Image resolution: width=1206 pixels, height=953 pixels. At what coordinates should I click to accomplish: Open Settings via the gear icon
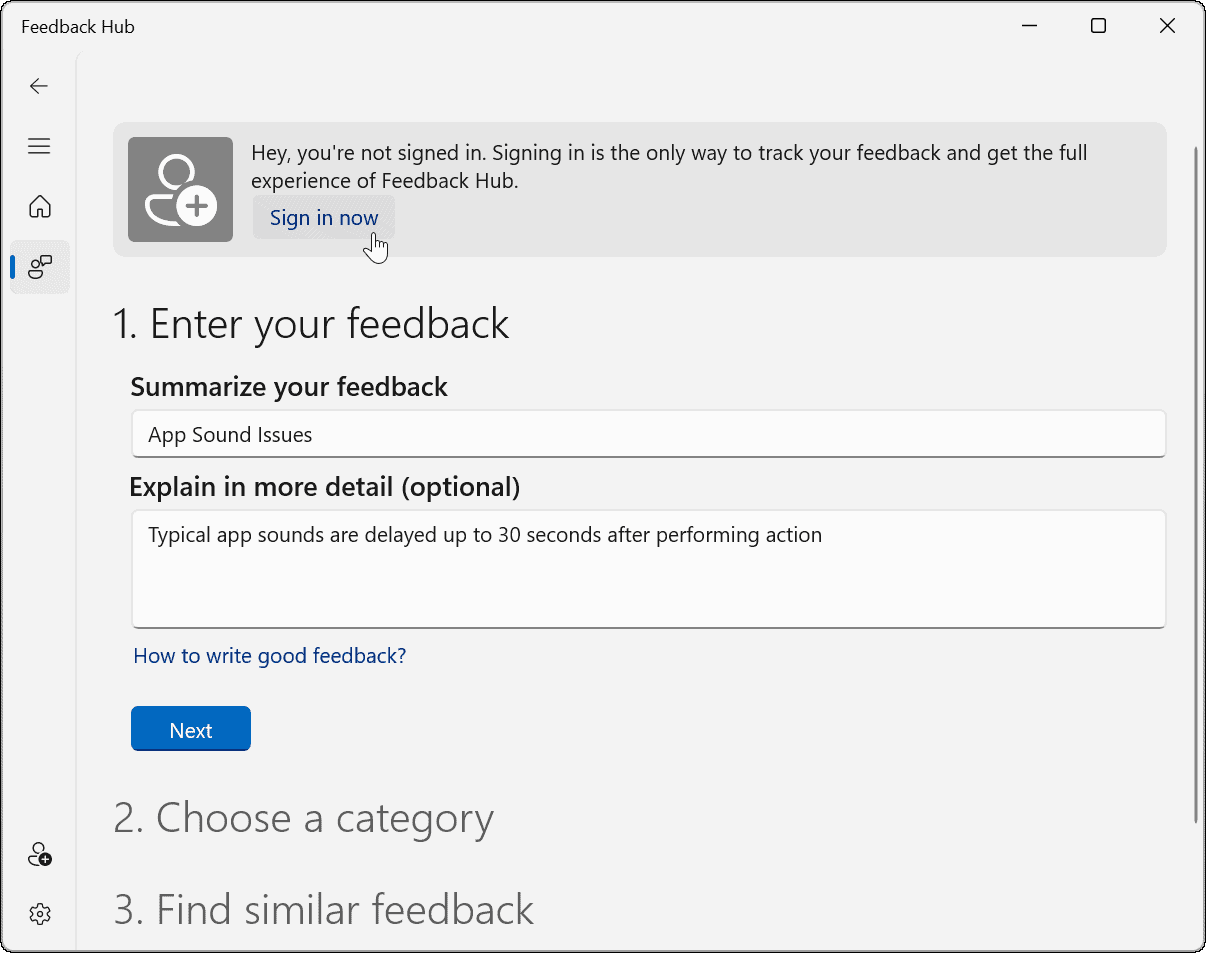click(x=39, y=913)
